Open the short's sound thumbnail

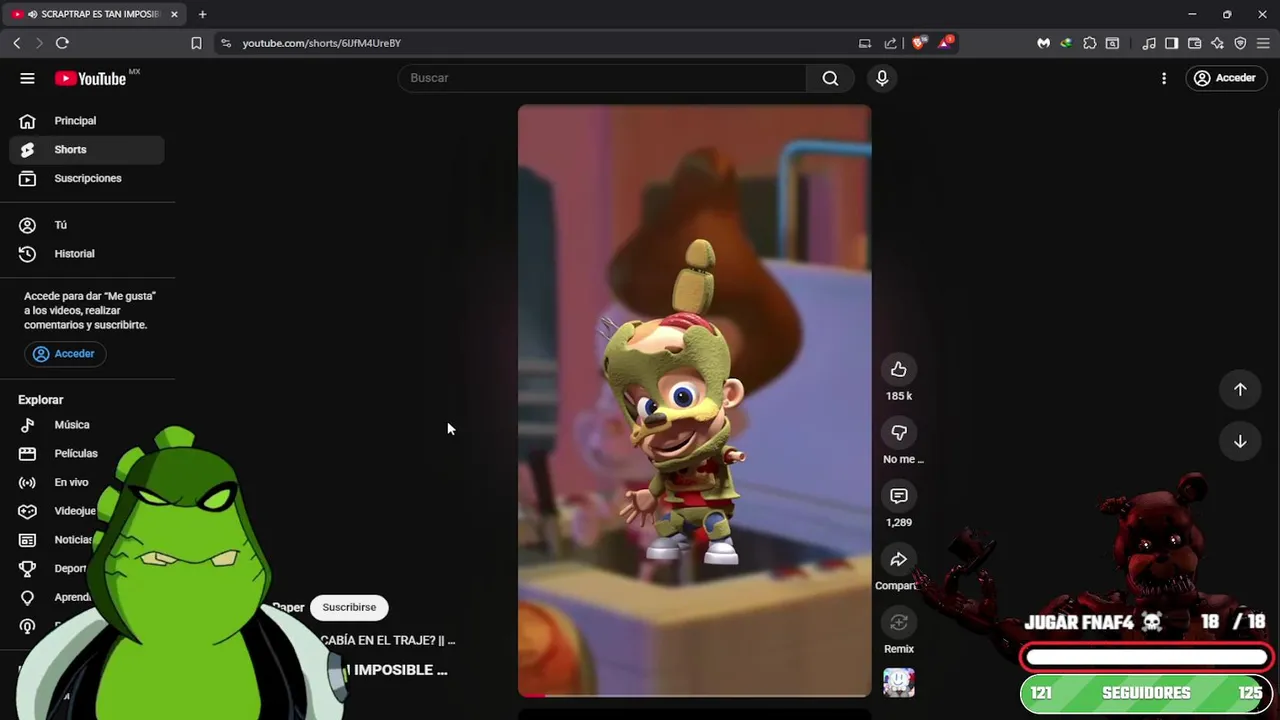pos(899,682)
